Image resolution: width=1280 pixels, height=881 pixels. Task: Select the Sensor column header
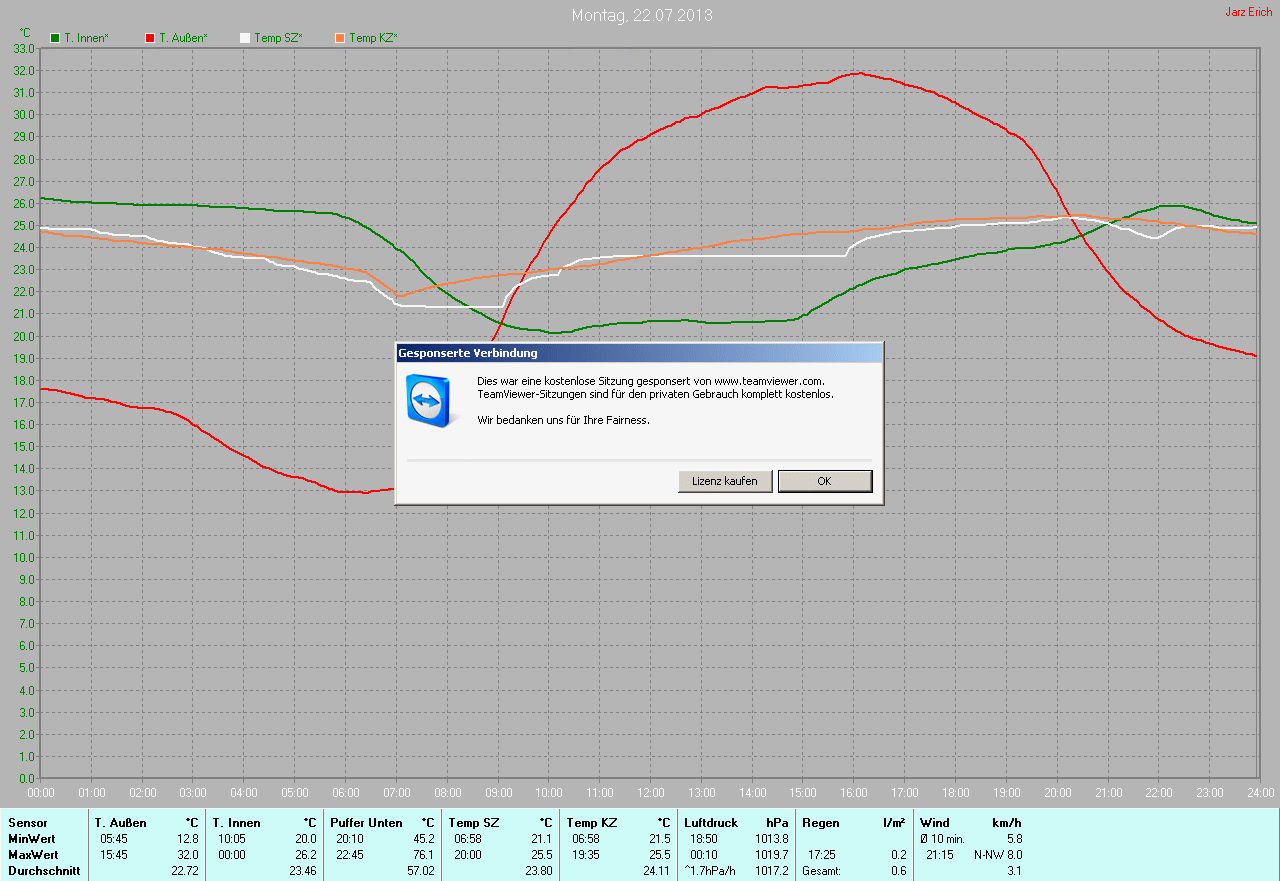[27, 823]
